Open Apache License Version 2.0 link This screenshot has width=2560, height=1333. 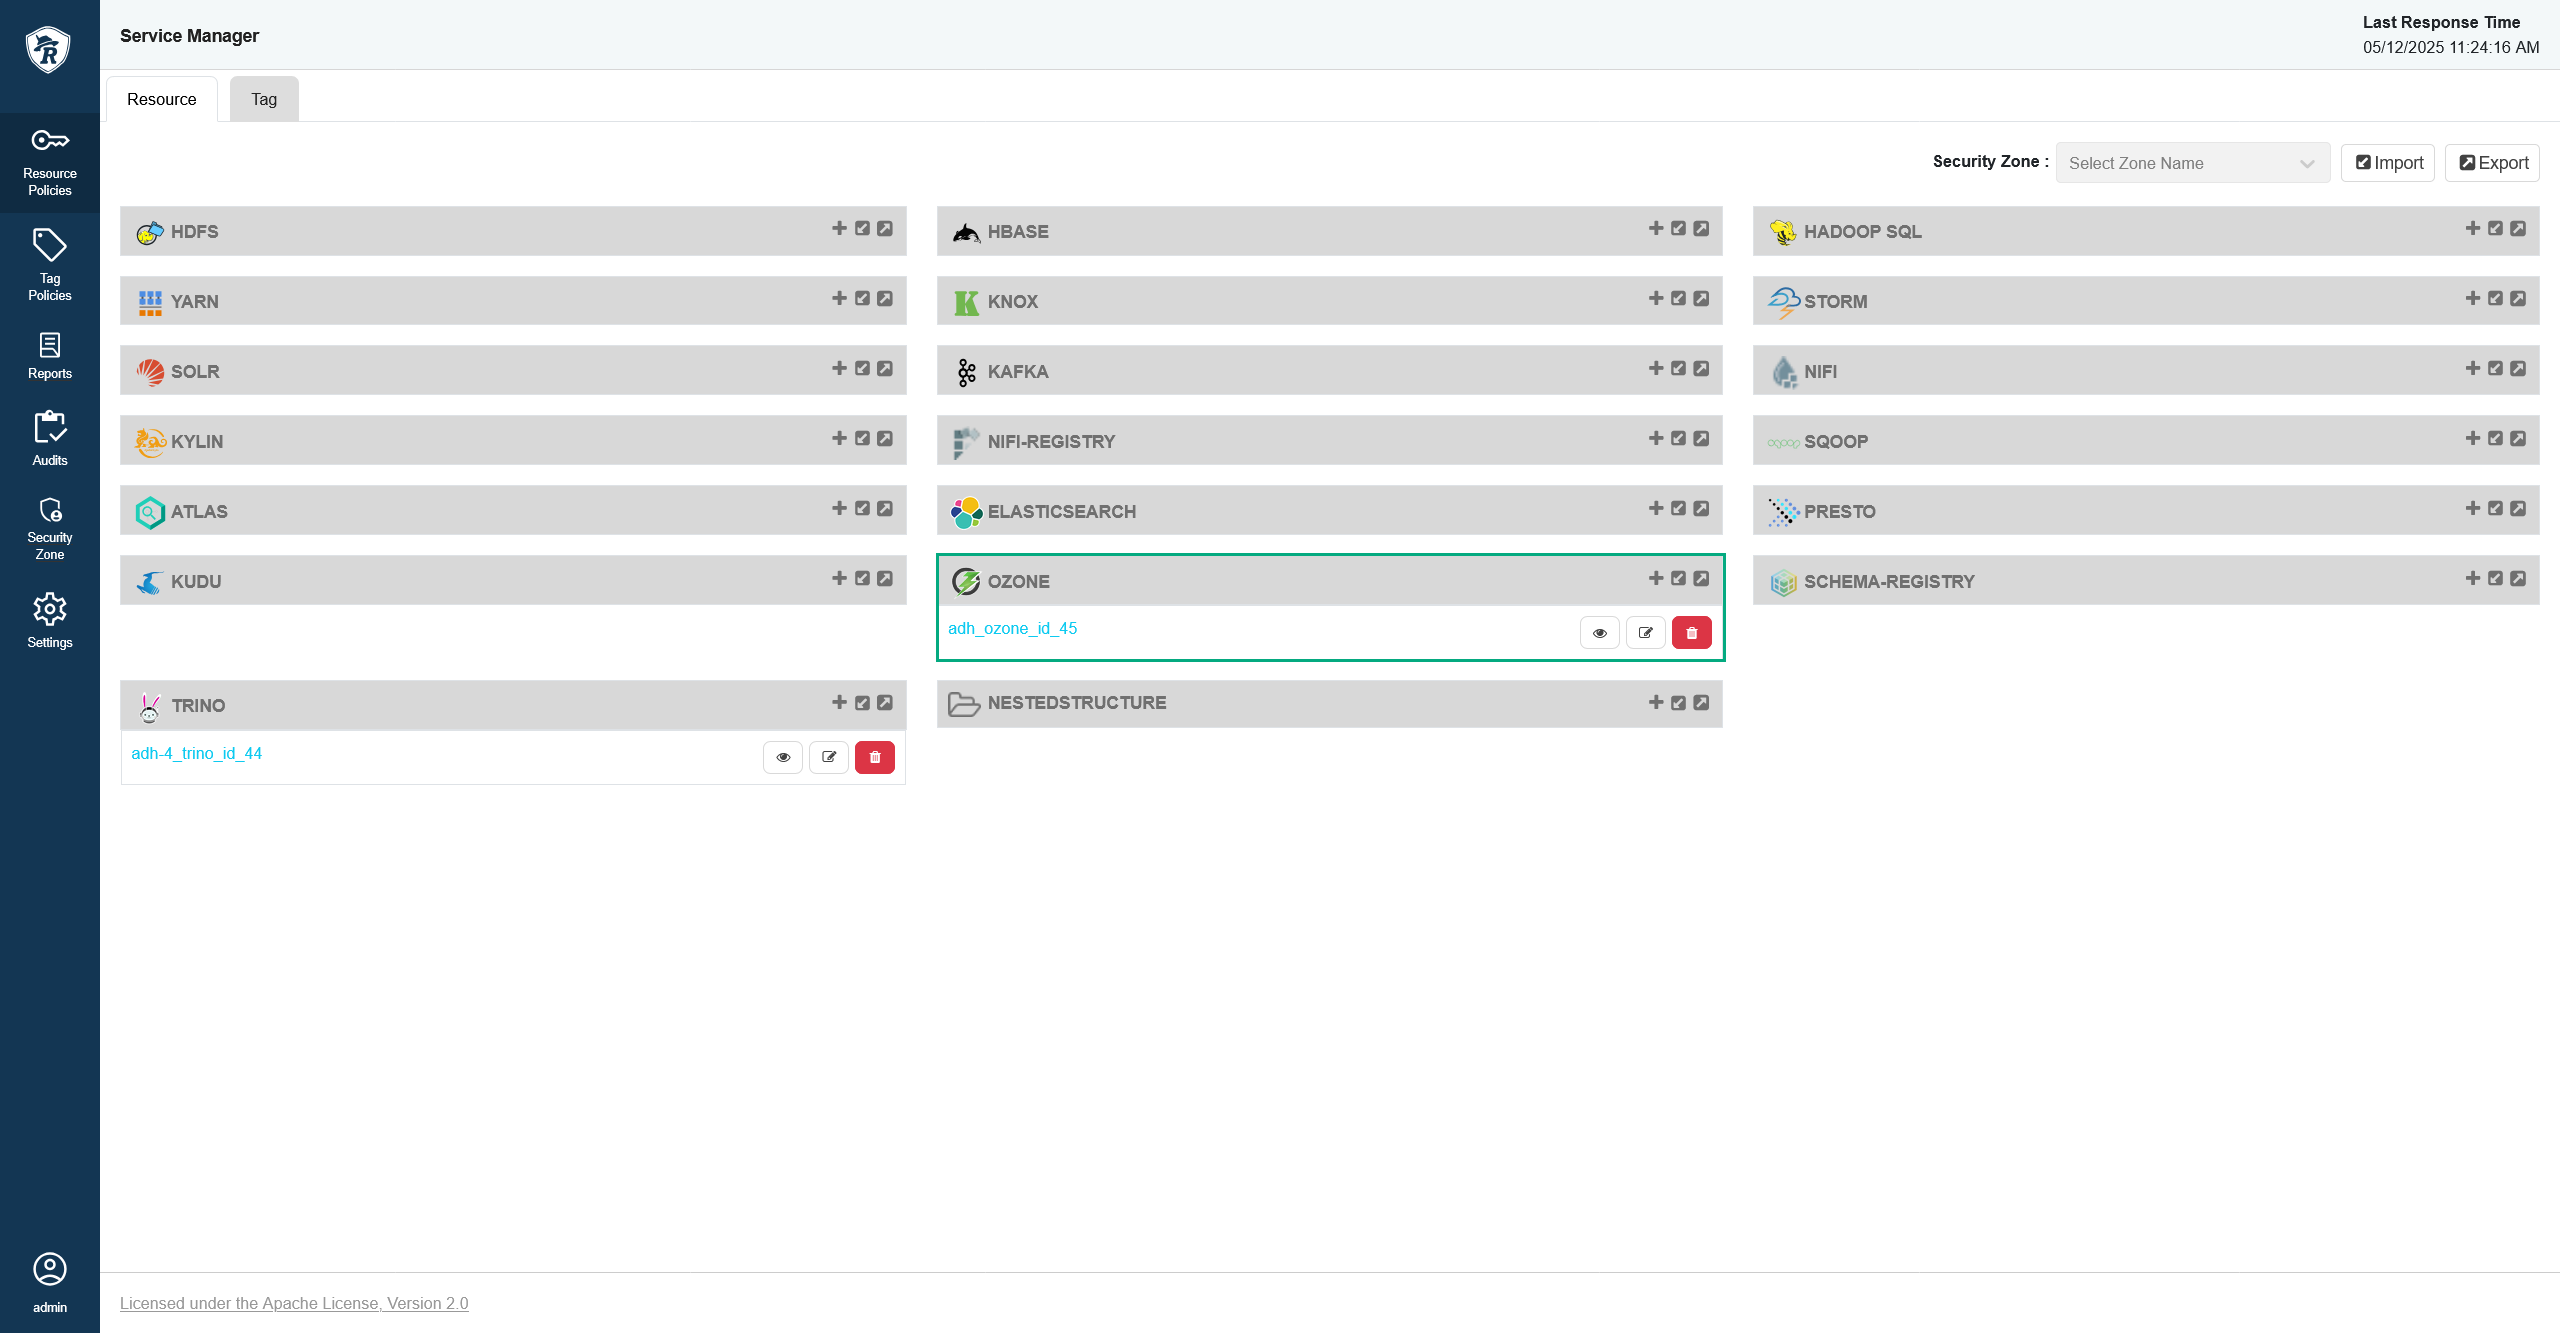294,1303
